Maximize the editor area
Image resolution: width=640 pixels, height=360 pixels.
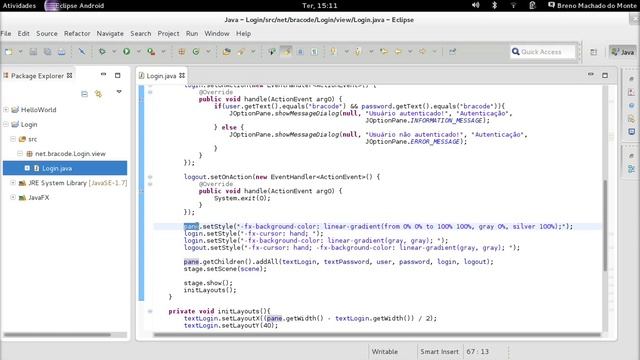tap(605, 75)
